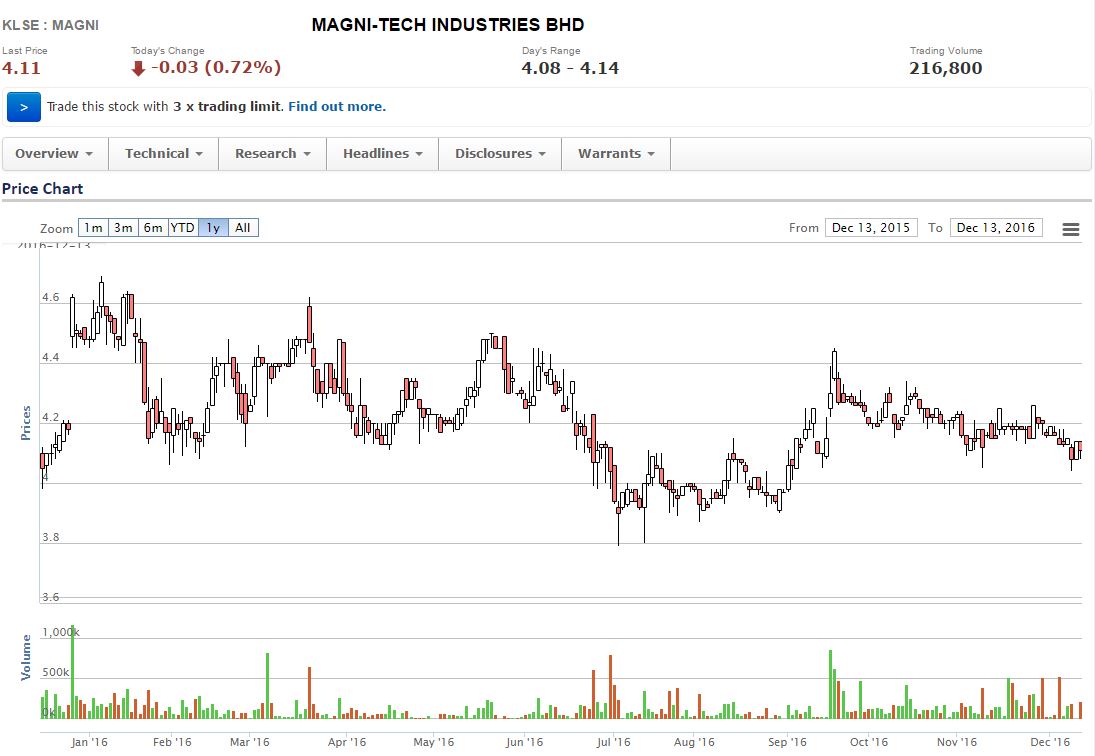Click the 1,000k volume axis label

tap(61, 632)
